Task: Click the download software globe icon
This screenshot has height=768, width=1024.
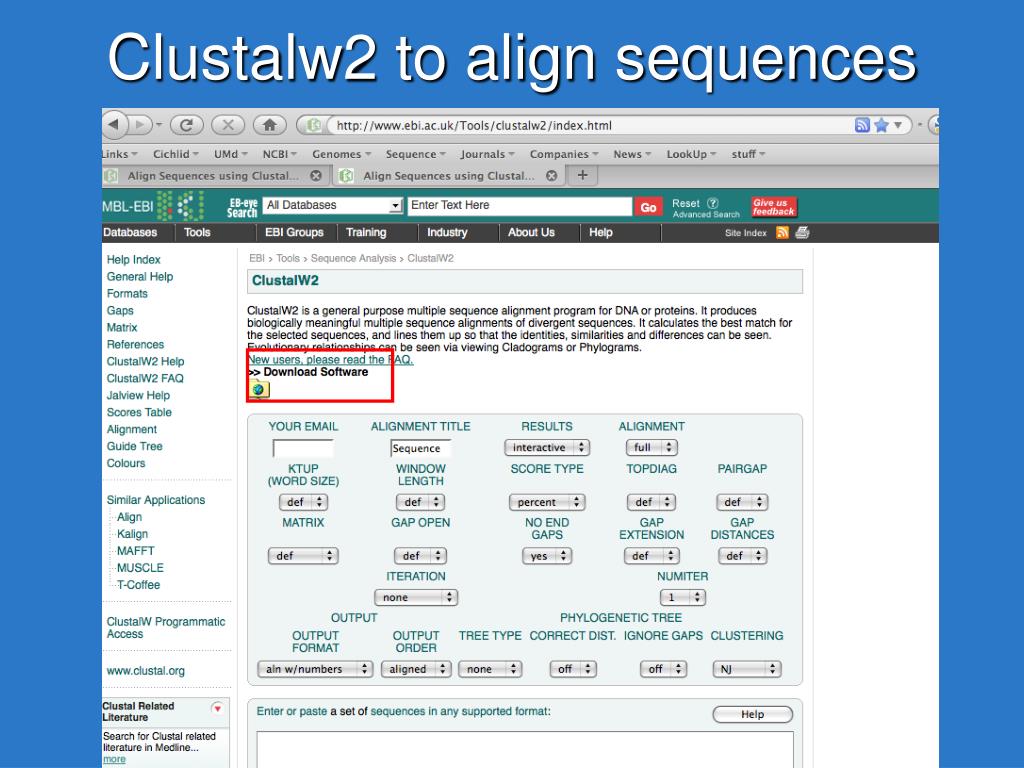Action: click(259, 389)
